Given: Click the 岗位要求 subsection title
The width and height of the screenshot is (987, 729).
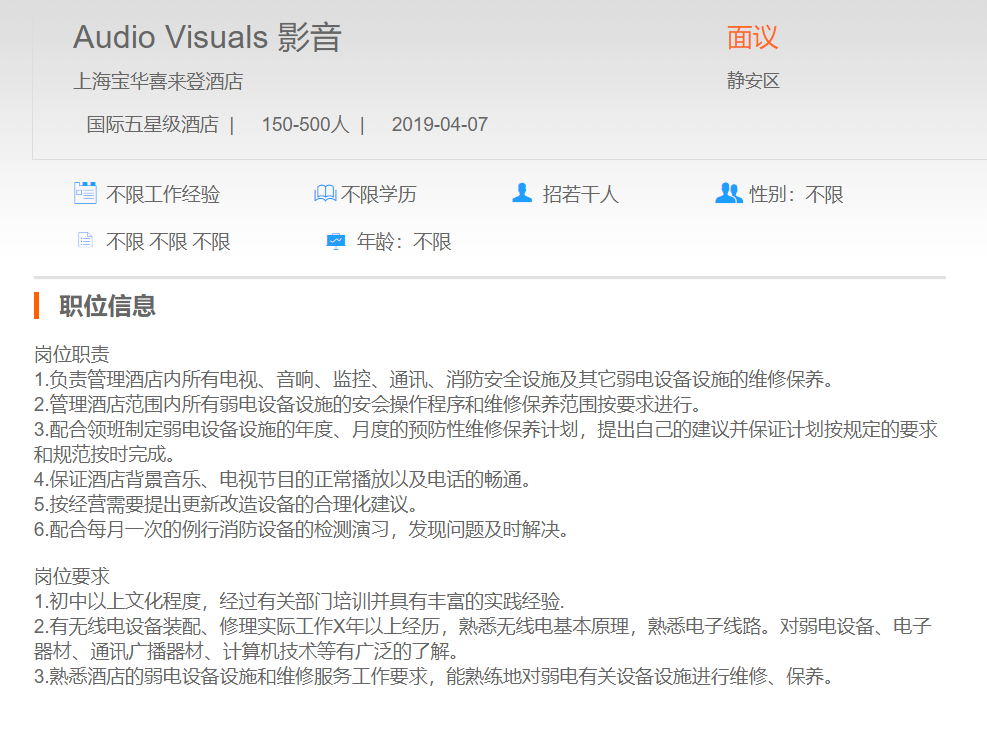Looking at the screenshot, I should 72,577.
